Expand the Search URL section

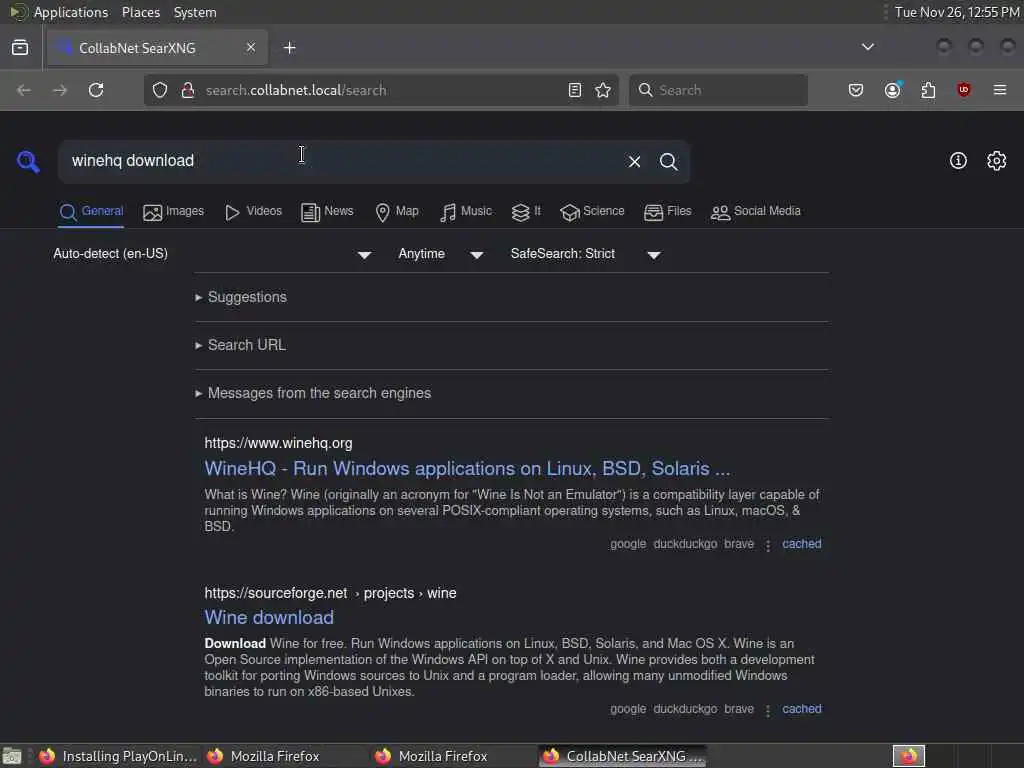coord(240,345)
